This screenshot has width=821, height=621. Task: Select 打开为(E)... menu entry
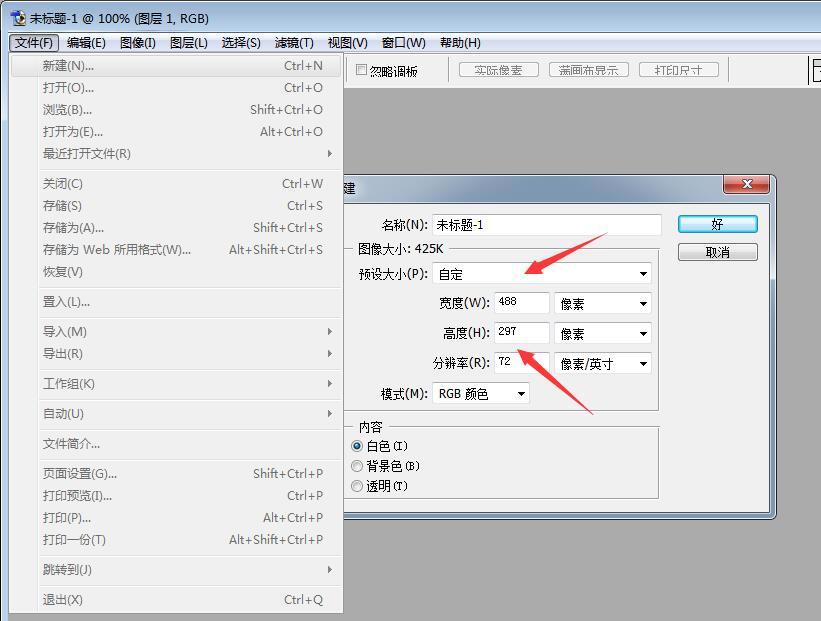click(x=177, y=132)
